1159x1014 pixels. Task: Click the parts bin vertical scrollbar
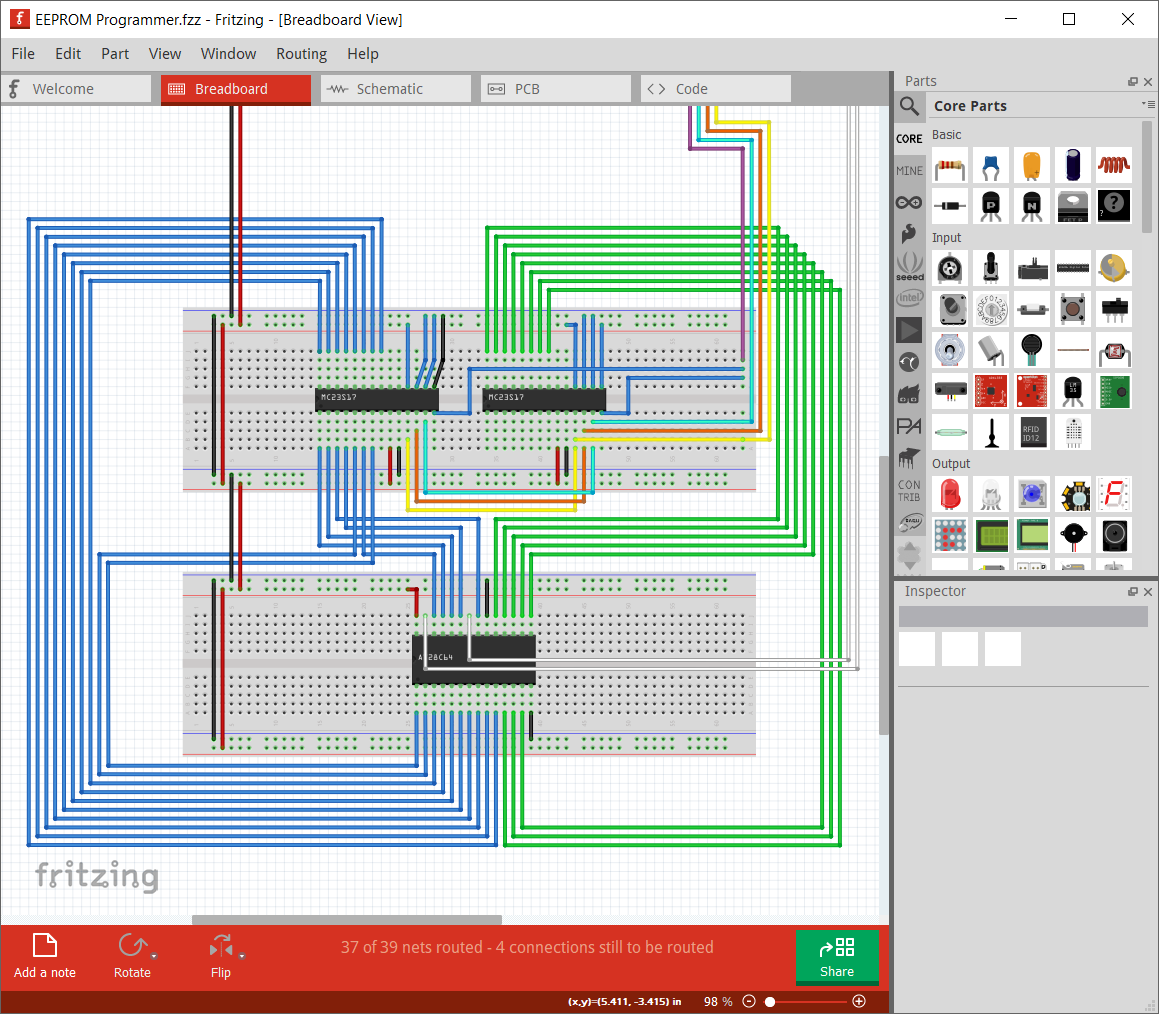point(1147,177)
